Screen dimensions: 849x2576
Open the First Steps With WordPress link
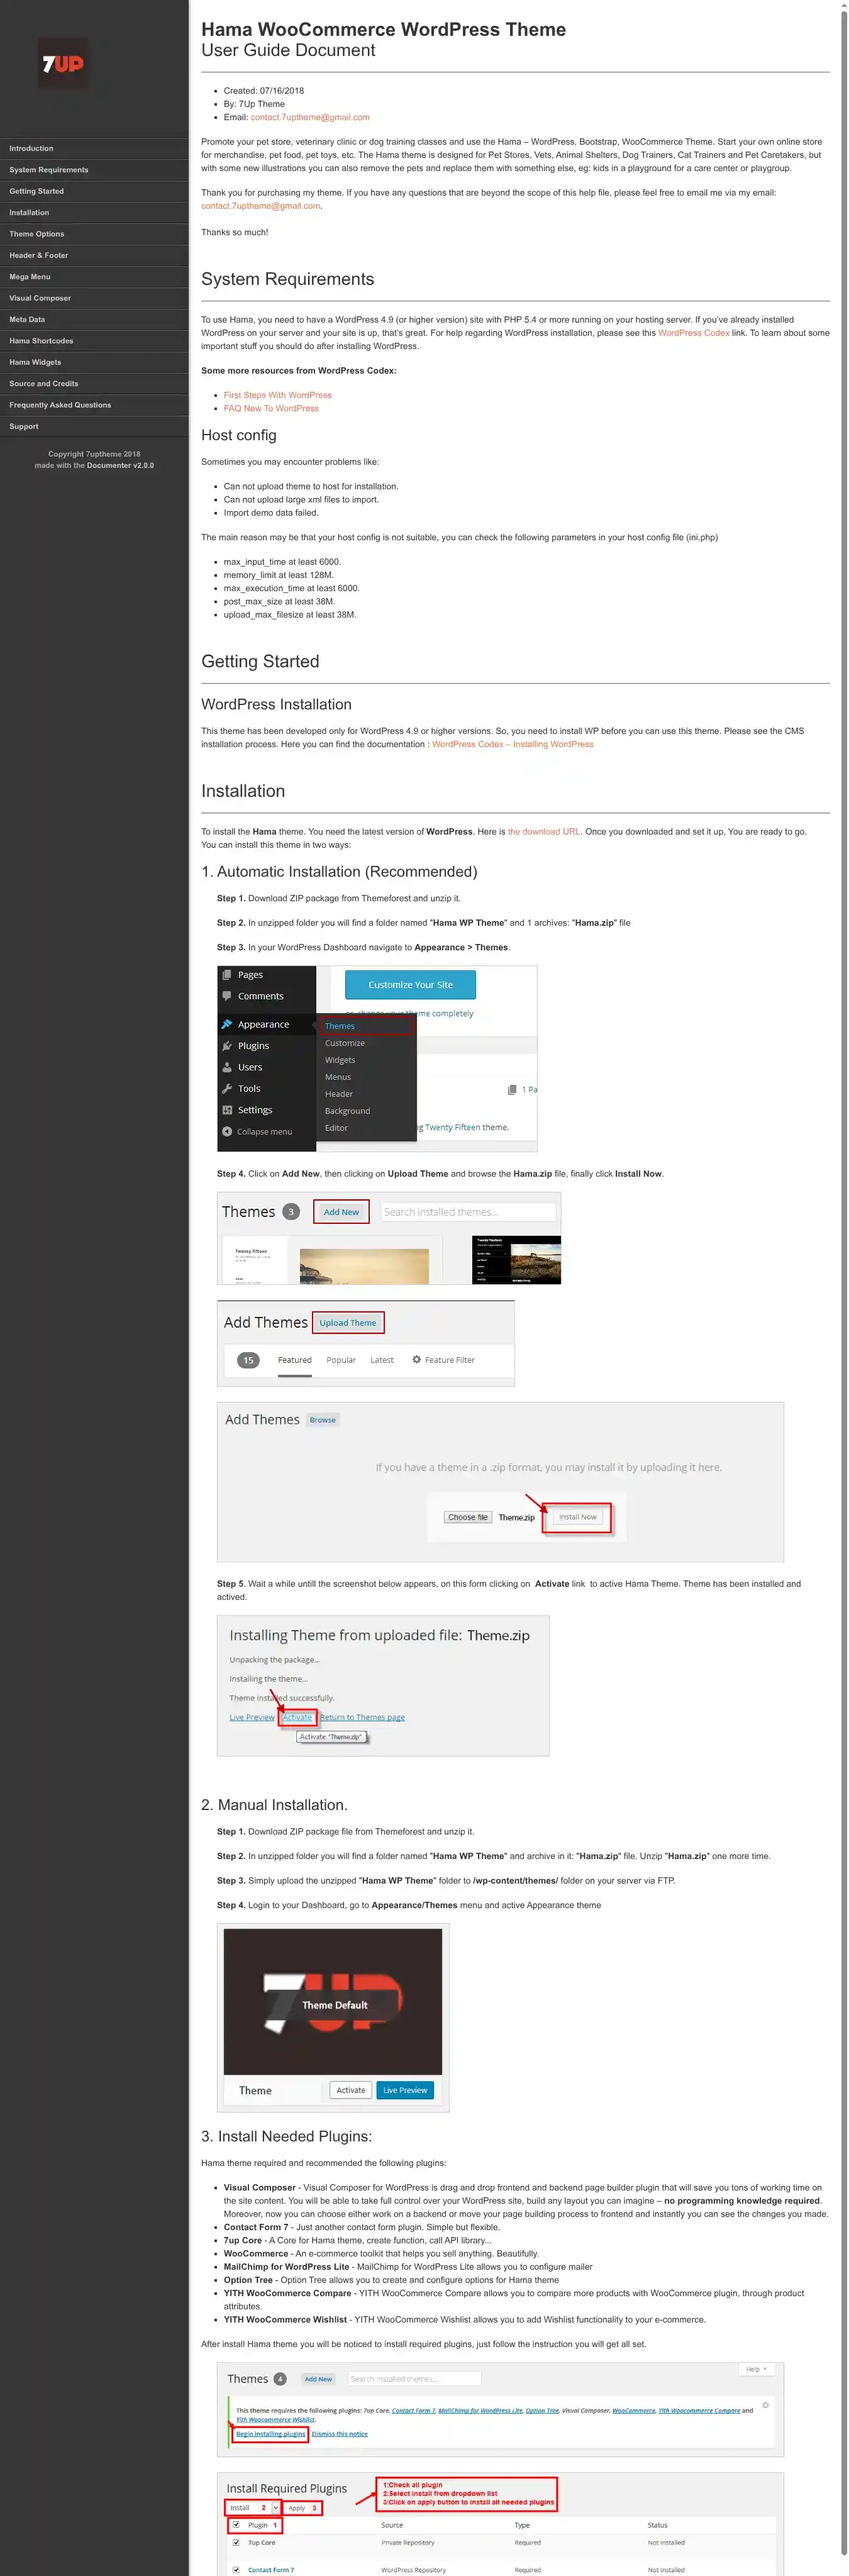tap(278, 395)
